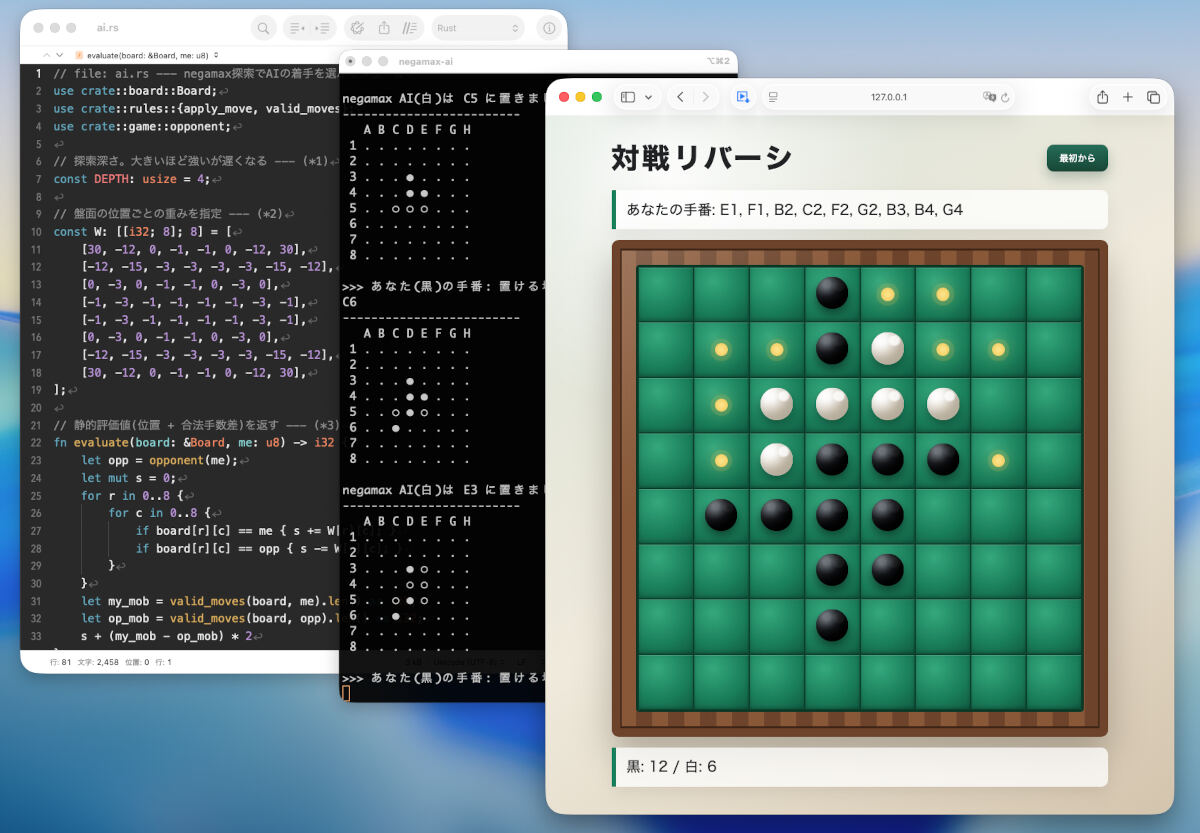
Task: Click the ai.rs editor window title
Action: tap(108, 28)
